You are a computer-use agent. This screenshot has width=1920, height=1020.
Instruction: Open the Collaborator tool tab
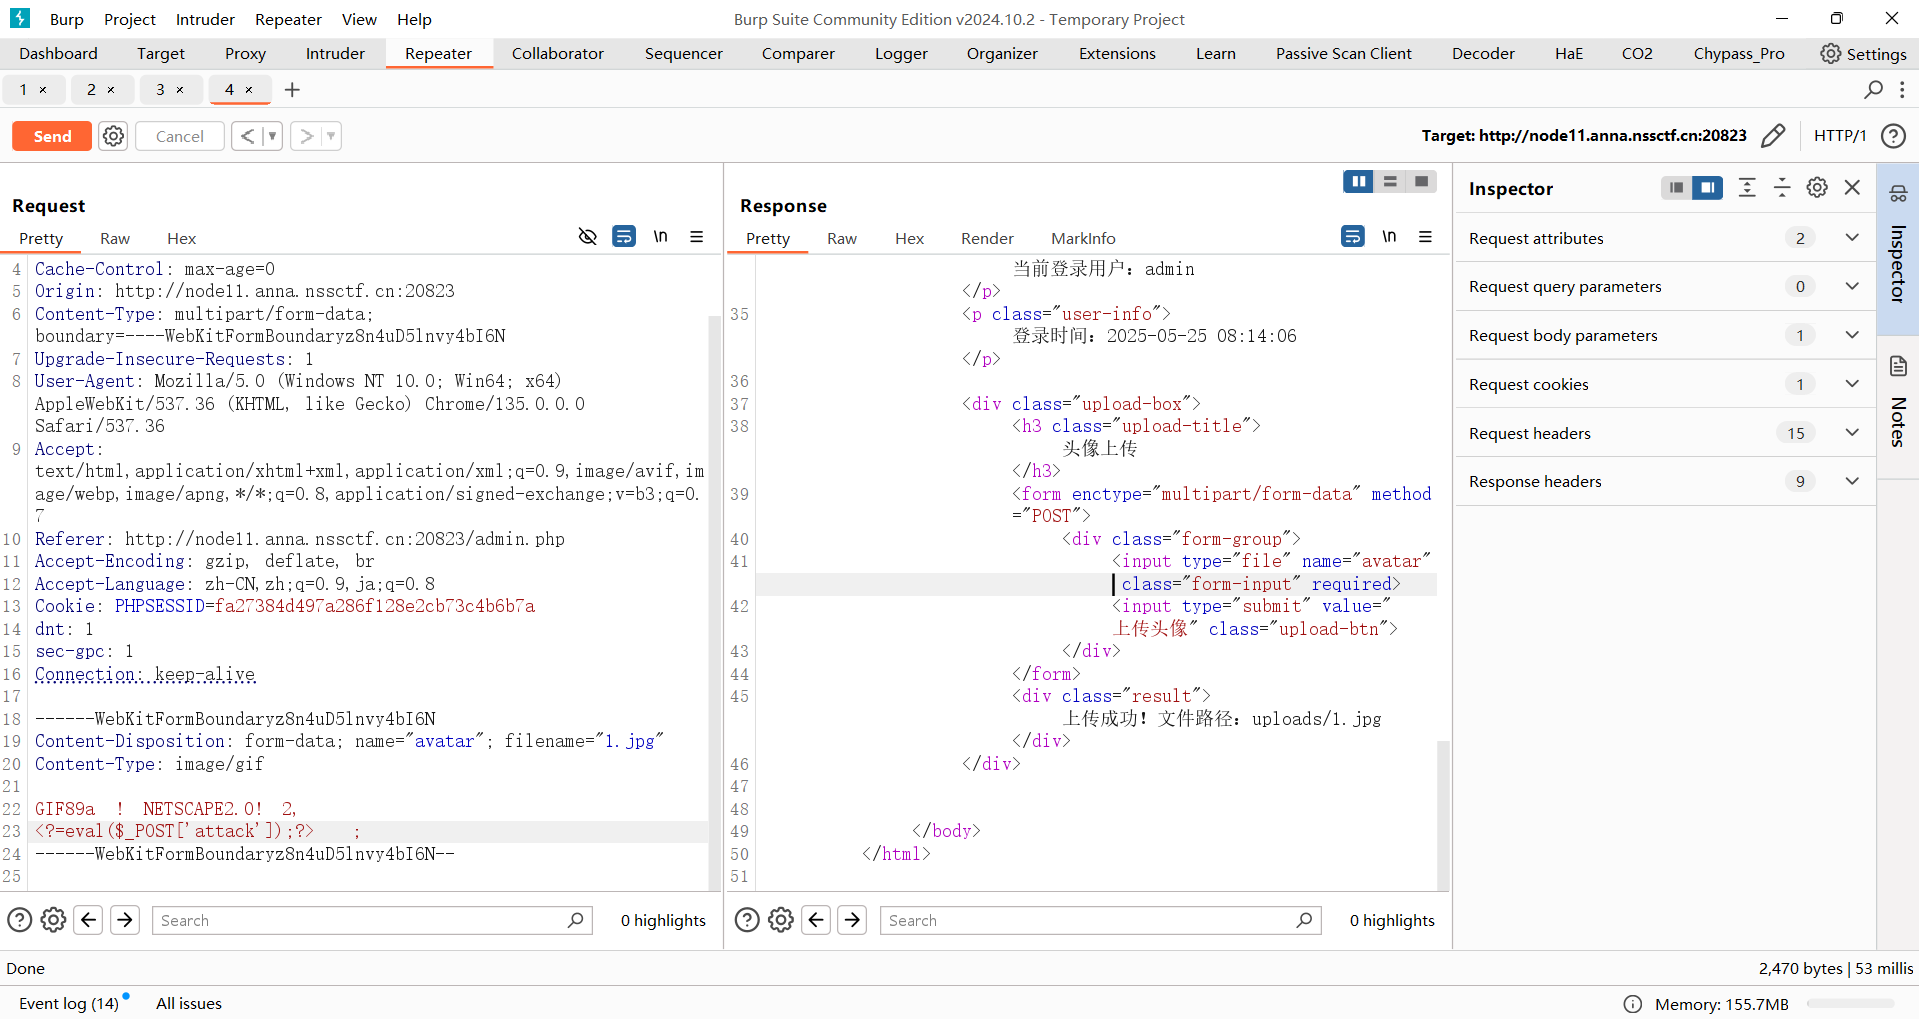[558, 54]
